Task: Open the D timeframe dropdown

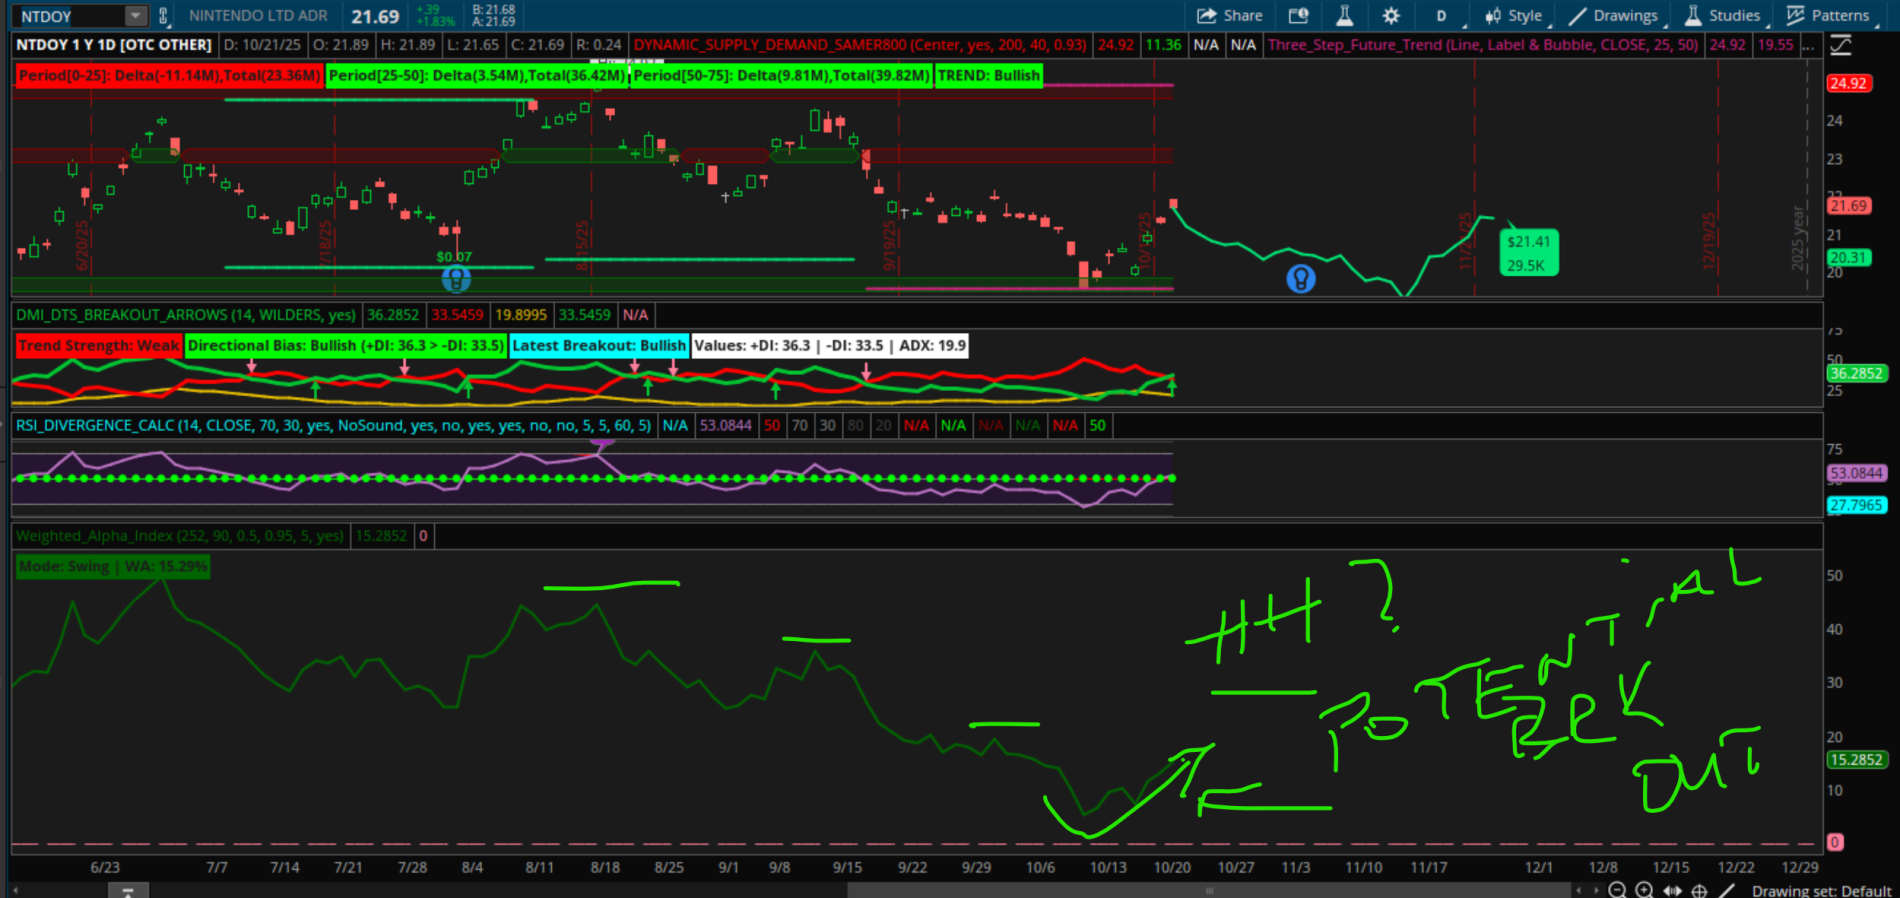Action: (x=1441, y=16)
